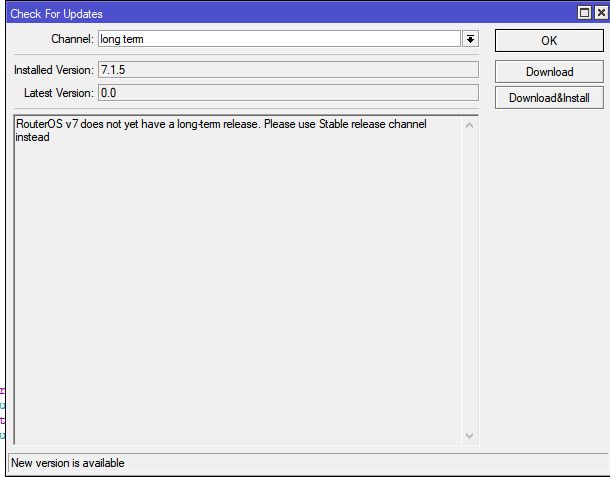Click the Channel label

pos(72,39)
